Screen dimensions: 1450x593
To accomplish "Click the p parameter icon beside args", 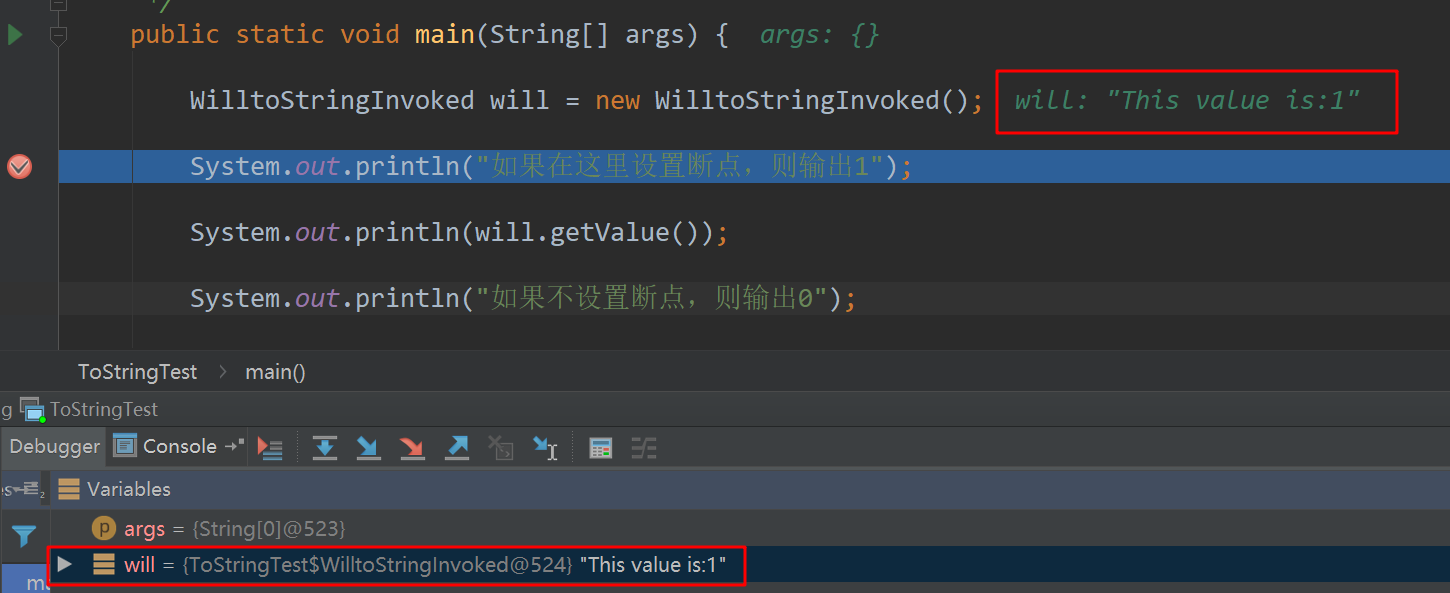I will (103, 528).
